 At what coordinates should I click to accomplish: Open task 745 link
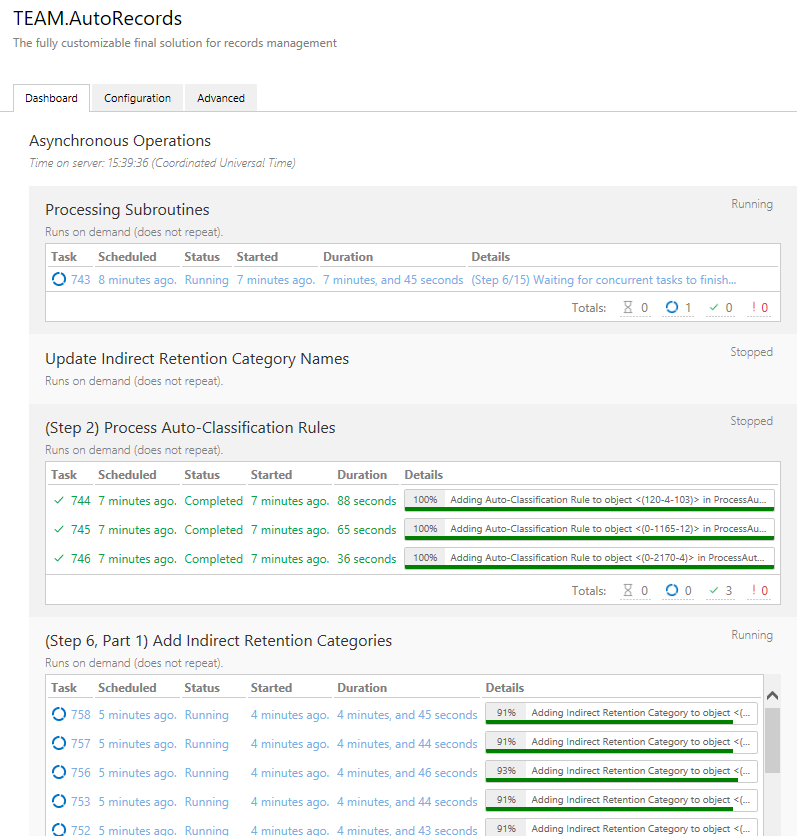pyautogui.click(x=80, y=529)
